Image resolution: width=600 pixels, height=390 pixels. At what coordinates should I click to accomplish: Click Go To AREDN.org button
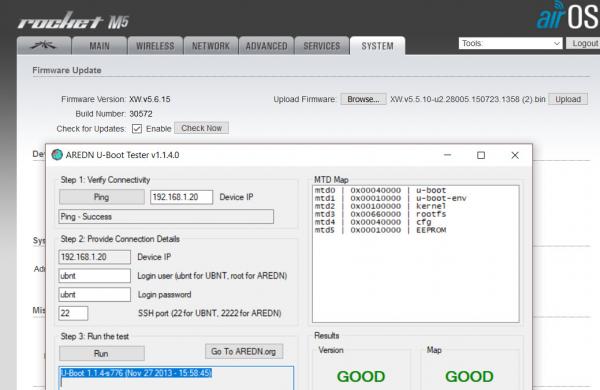click(x=244, y=351)
